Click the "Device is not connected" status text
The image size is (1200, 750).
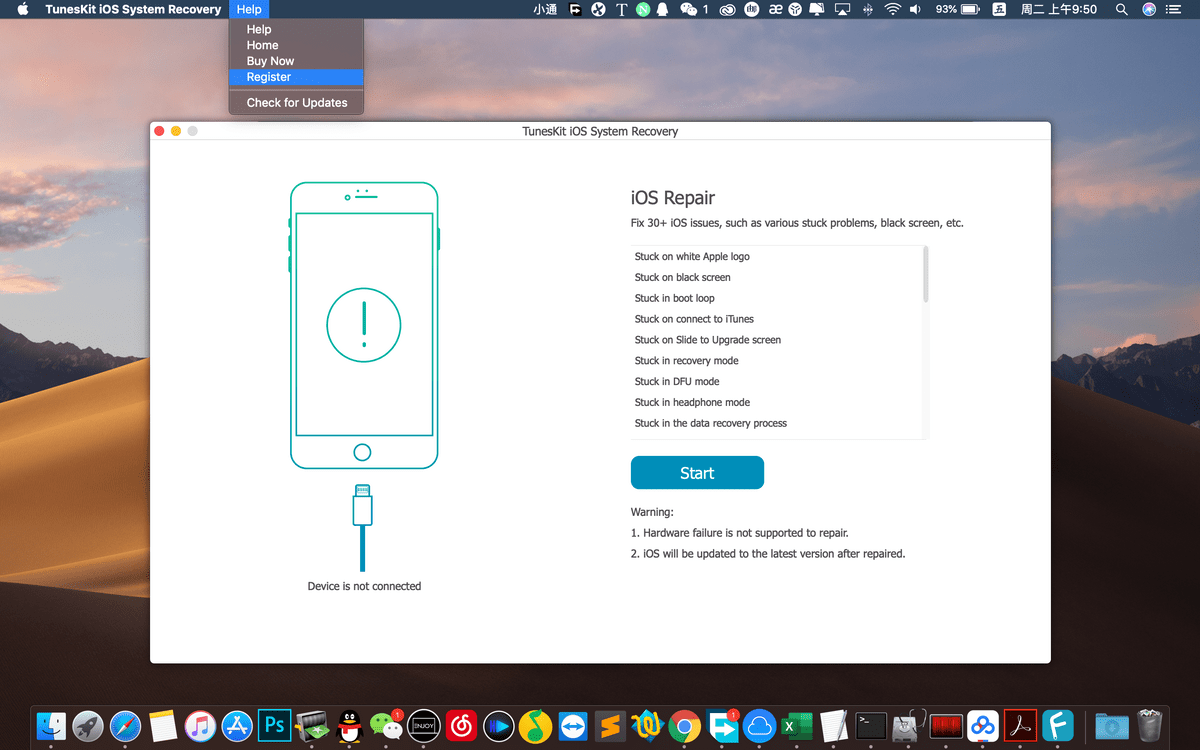coord(364,587)
